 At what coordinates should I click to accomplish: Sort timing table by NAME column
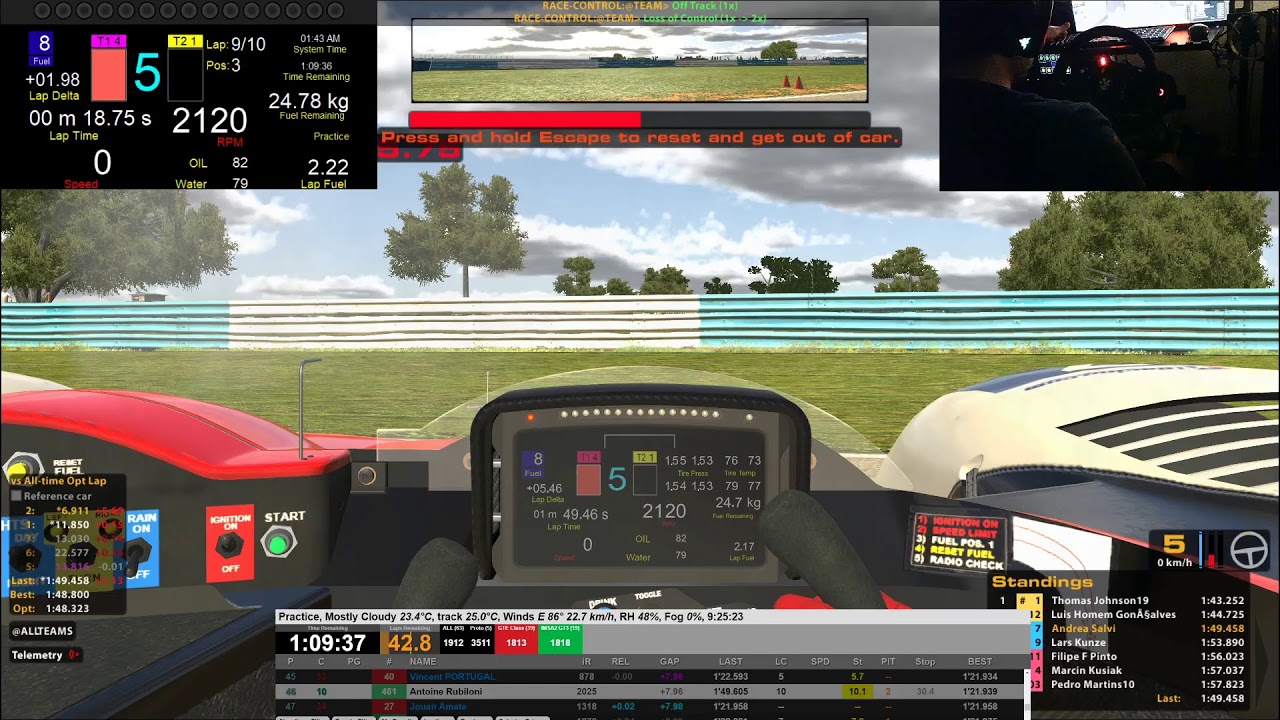423,662
